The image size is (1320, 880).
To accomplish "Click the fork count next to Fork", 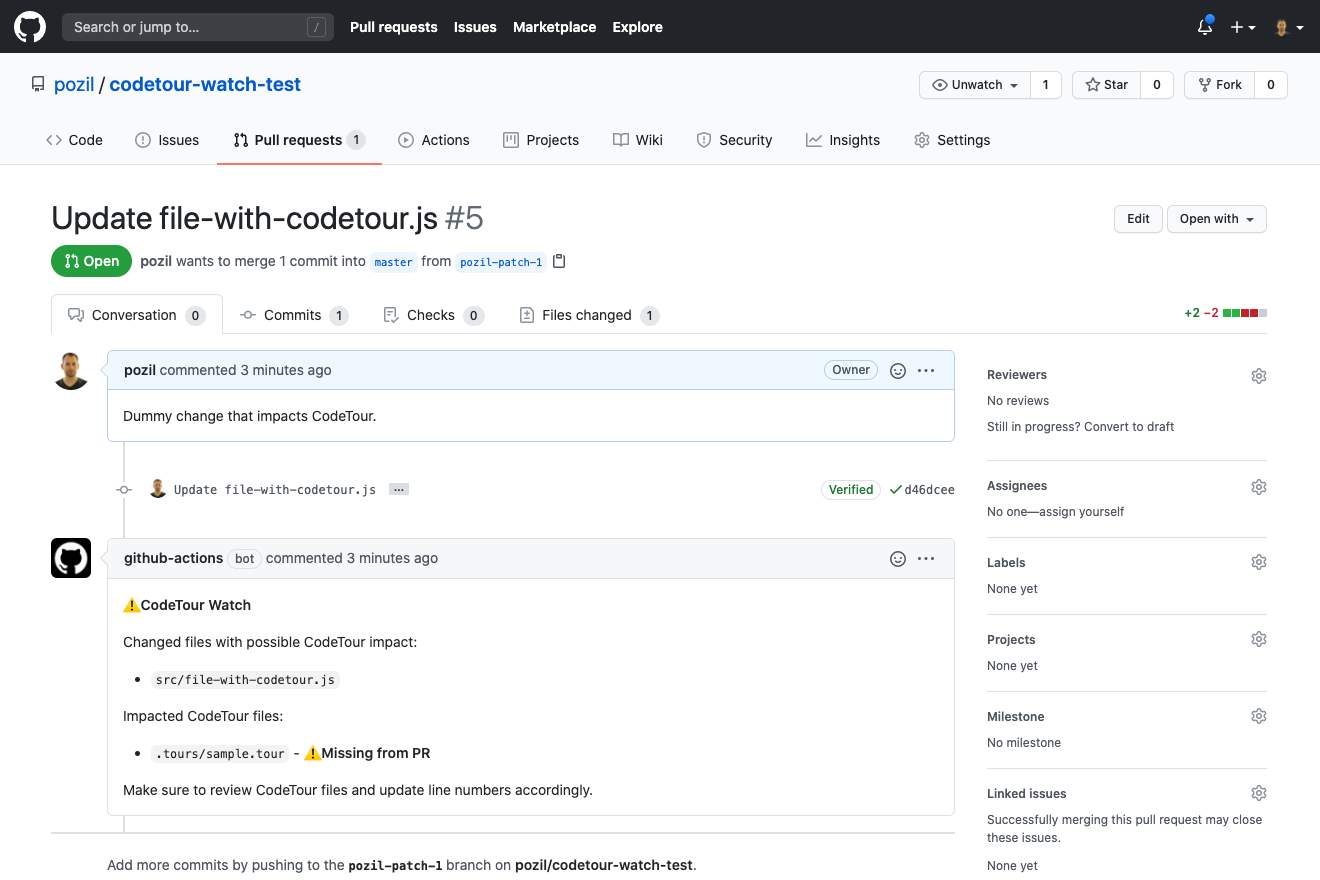I will [1271, 85].
